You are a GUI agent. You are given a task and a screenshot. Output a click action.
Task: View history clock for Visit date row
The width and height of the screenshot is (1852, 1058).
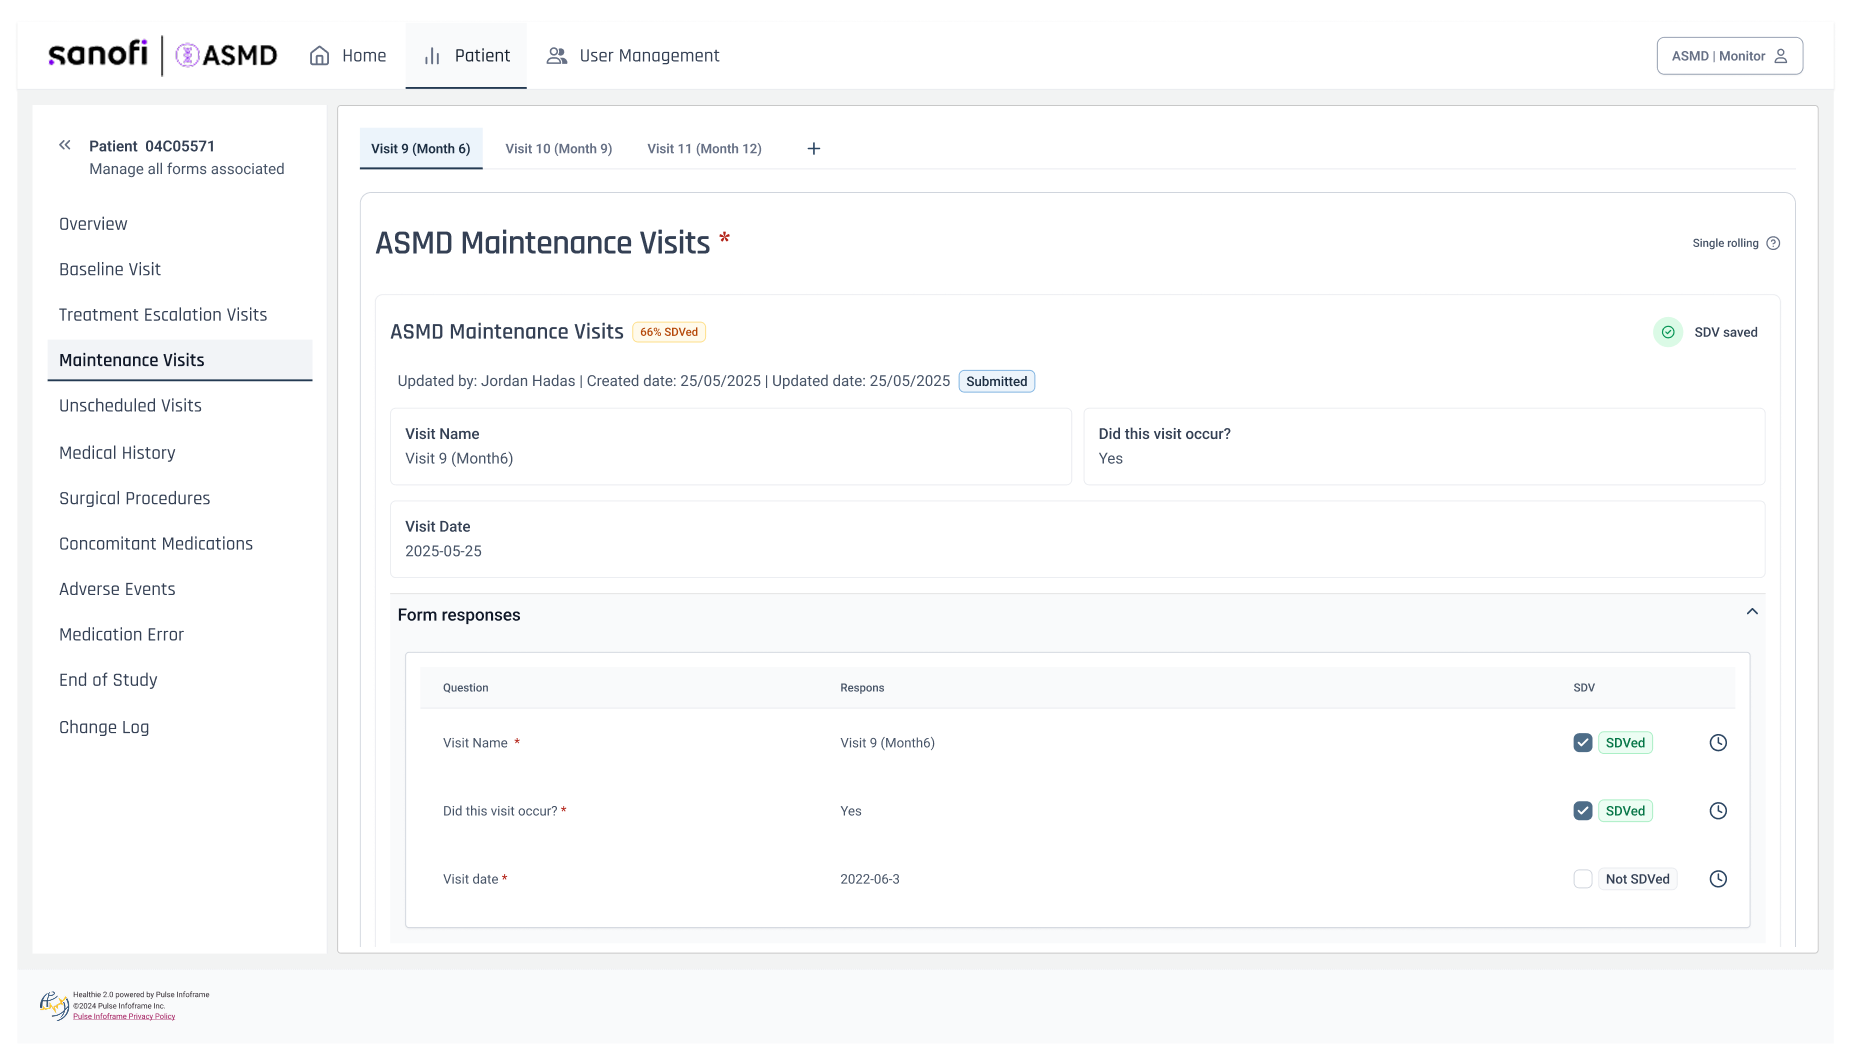coord(1718,879)
